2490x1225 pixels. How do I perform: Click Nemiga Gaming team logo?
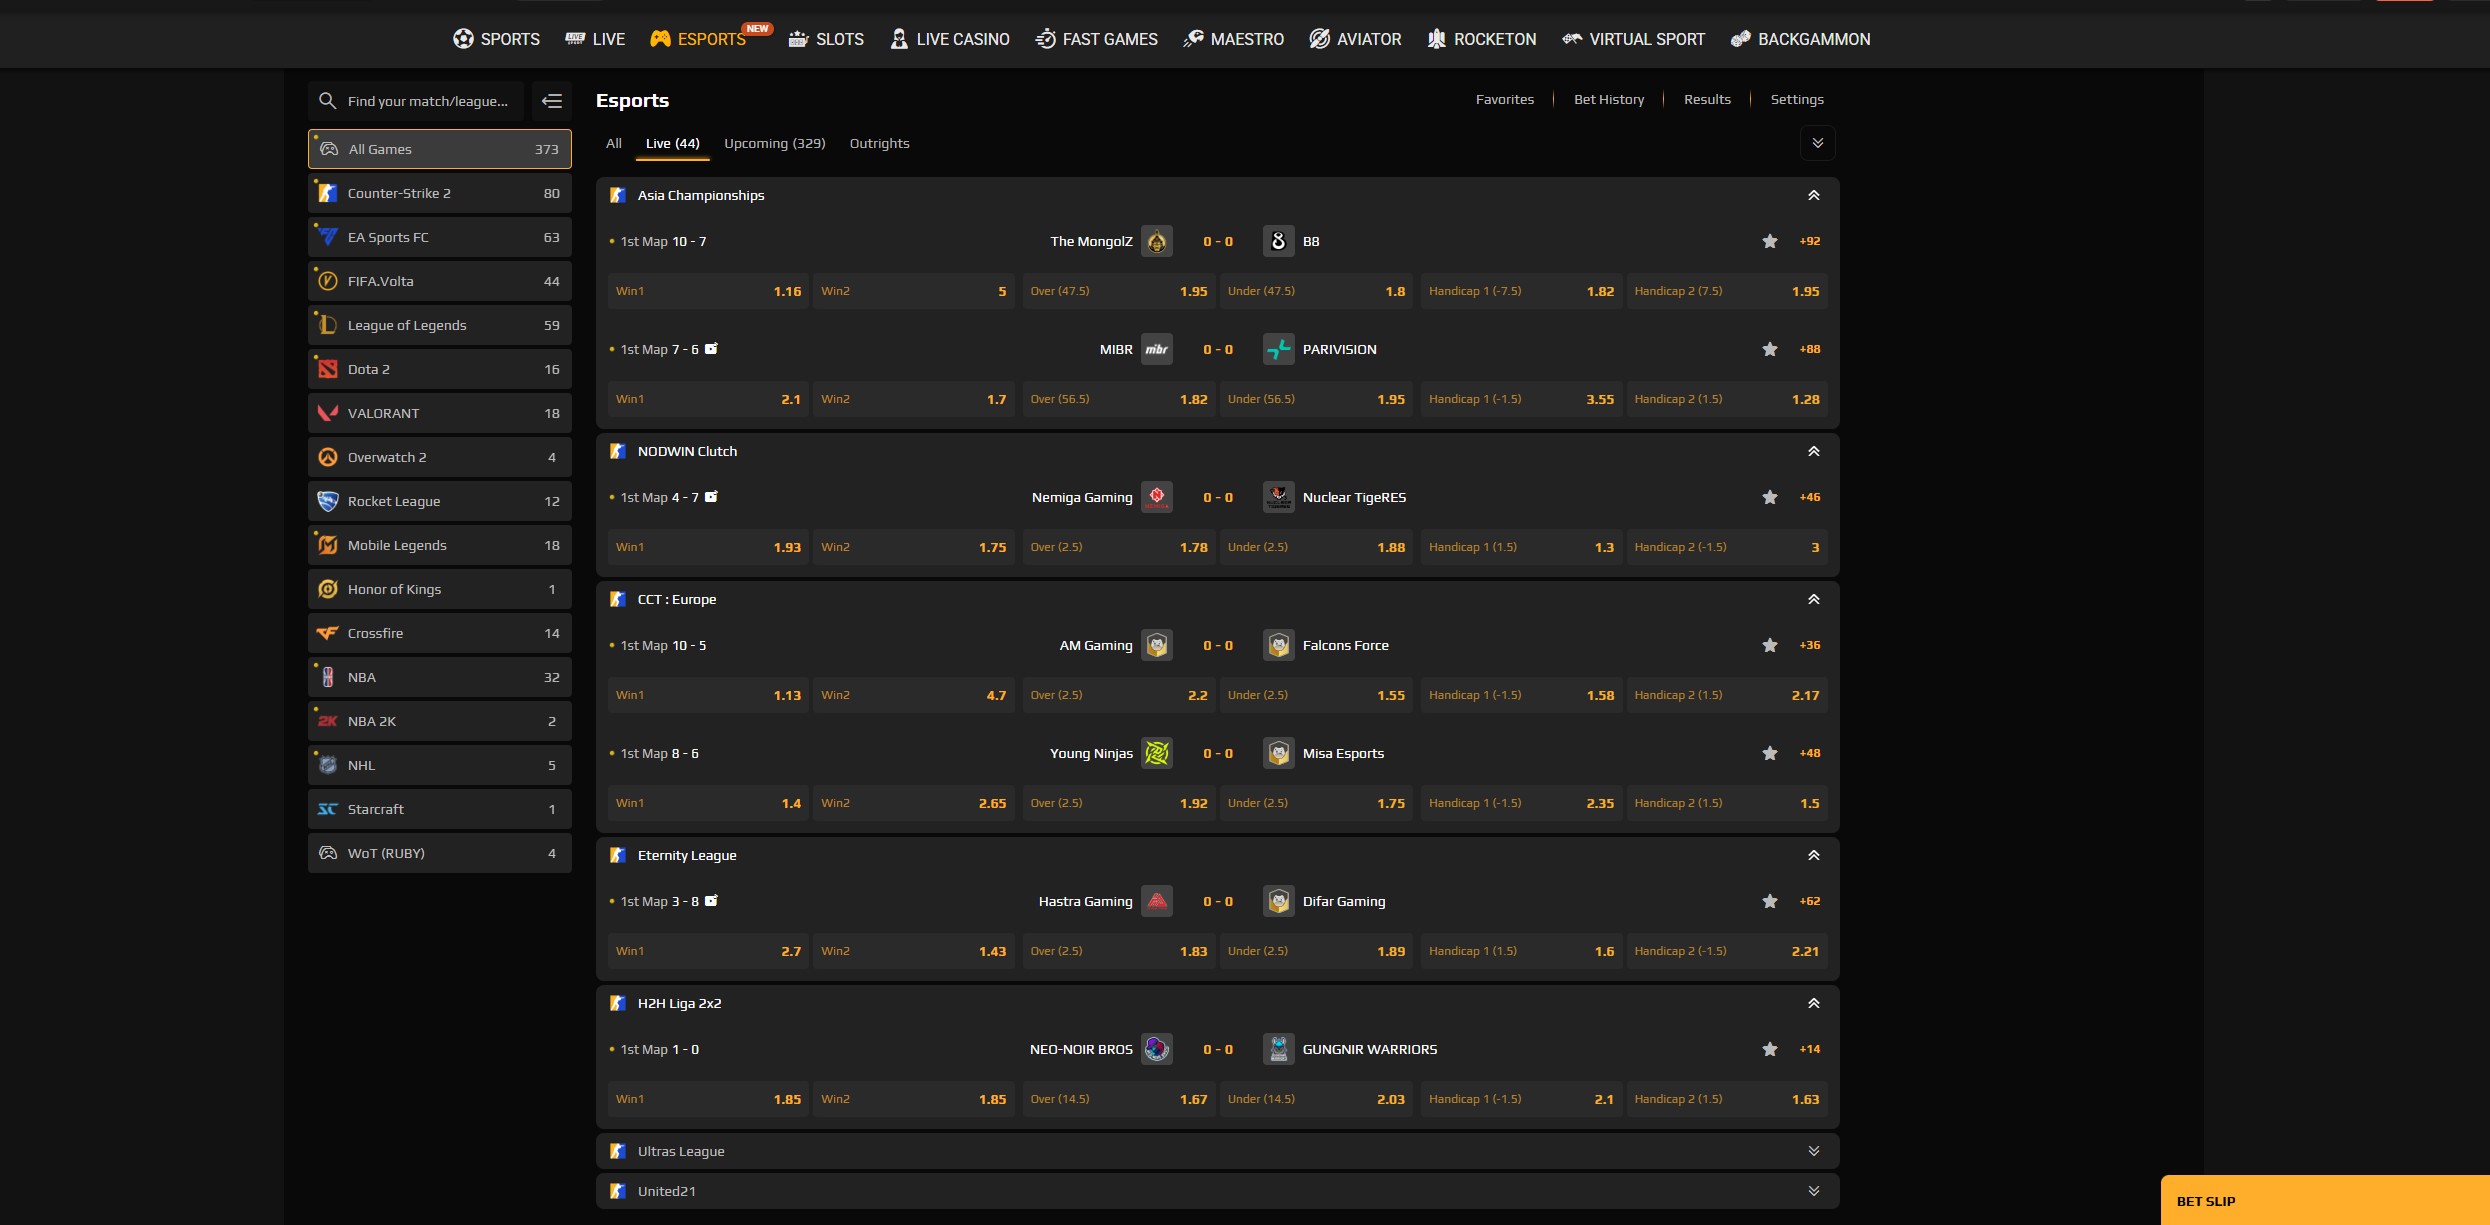point(1157,497)
